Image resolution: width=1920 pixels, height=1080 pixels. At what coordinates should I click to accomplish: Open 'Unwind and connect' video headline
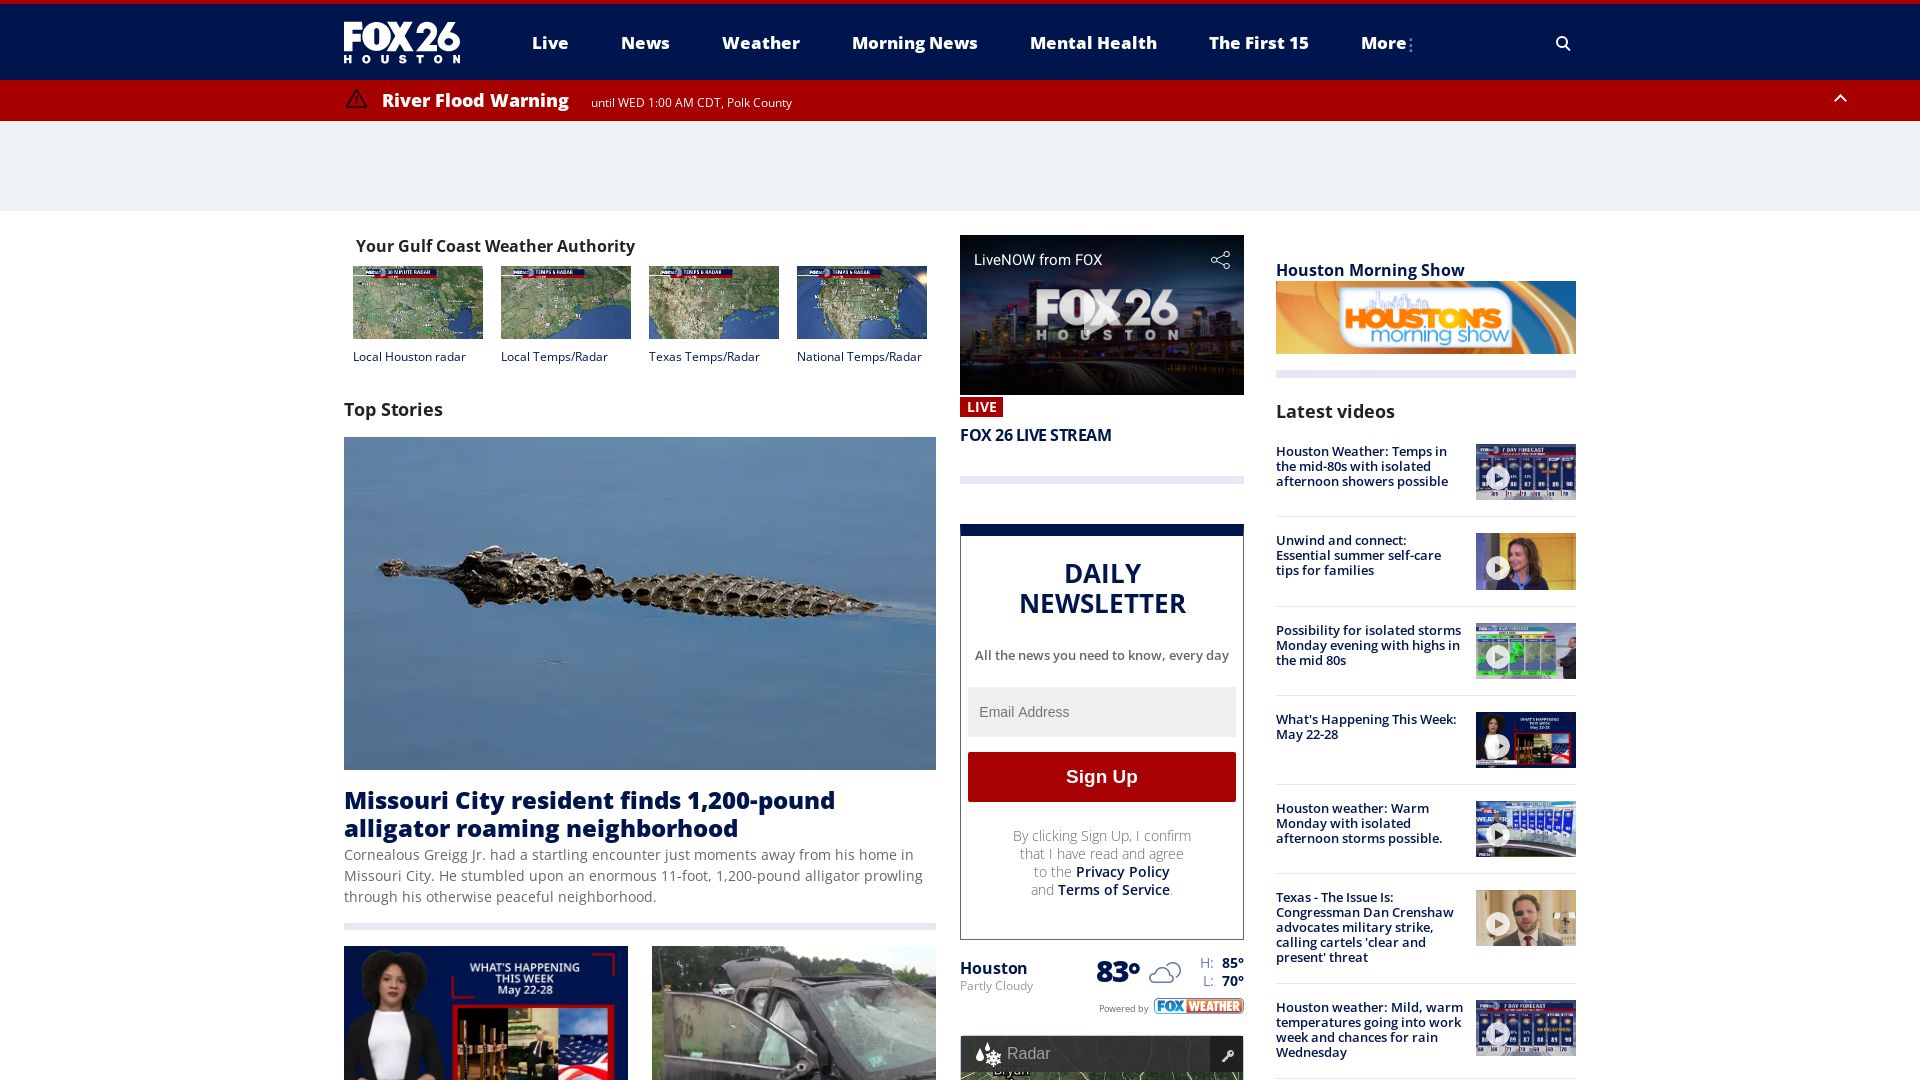pyautogui.click(x=1359, y=555)
